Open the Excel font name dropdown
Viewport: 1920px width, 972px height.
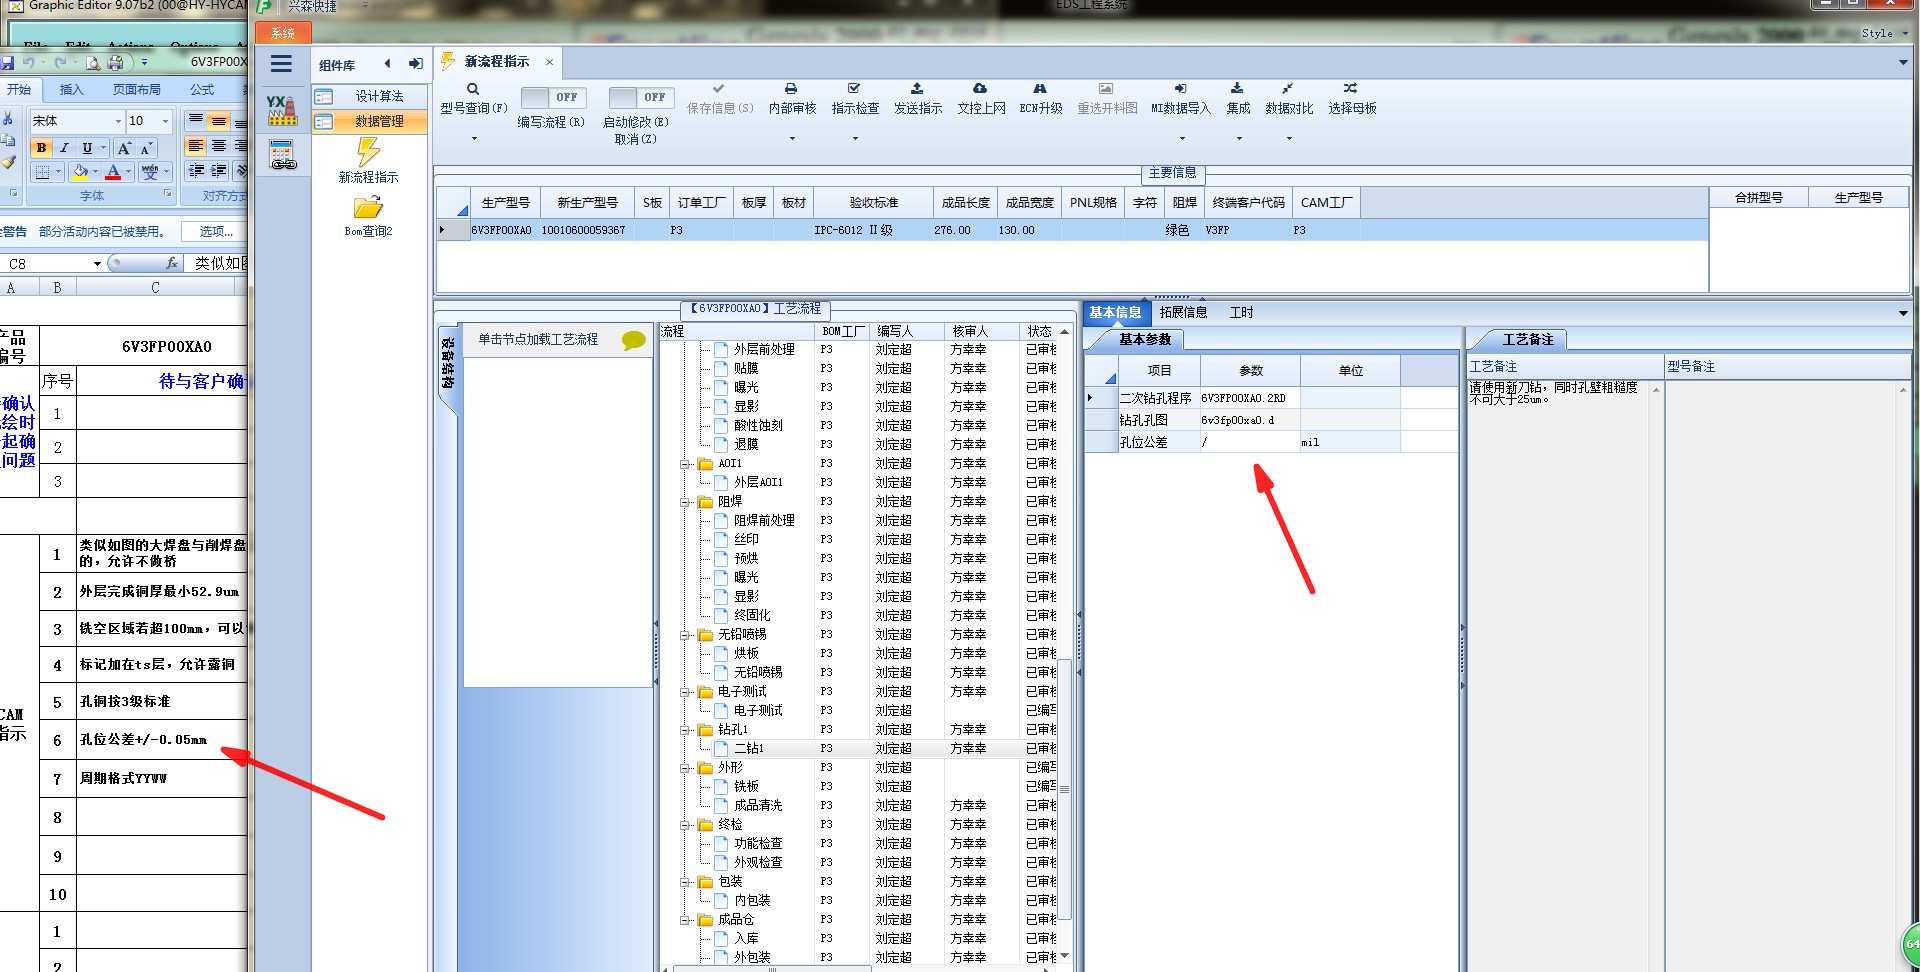click(x=118, y=121)
